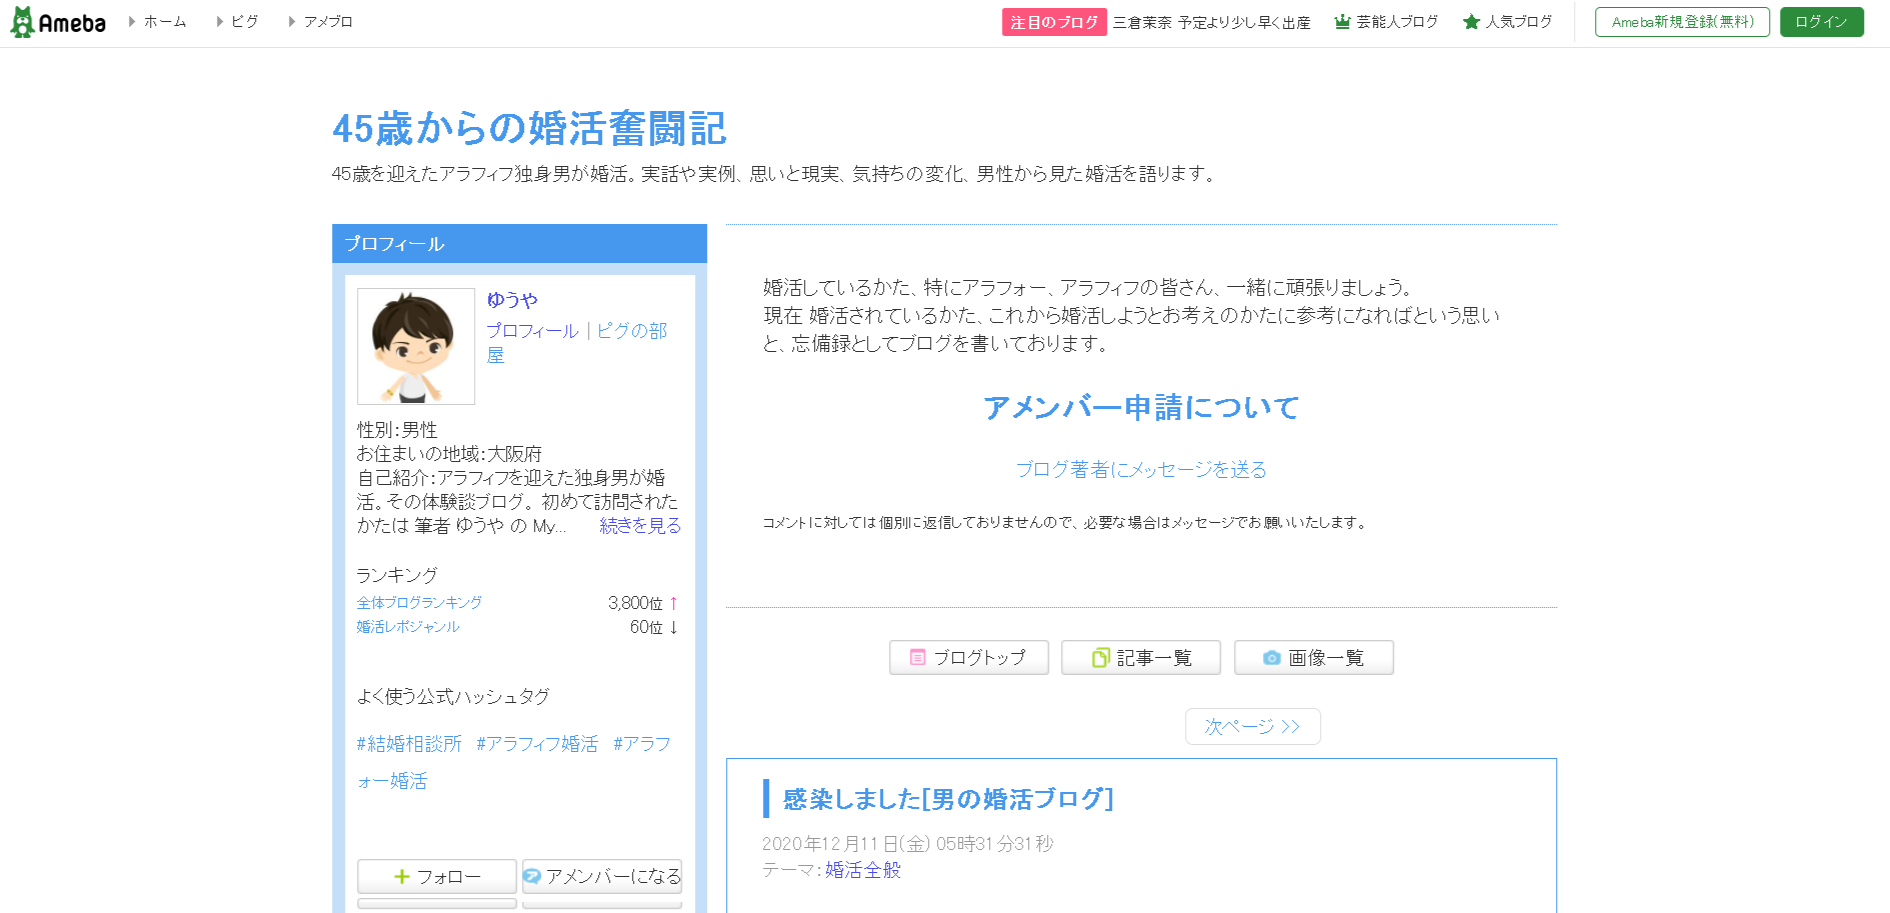
Task: Open ブログ著者にメッセージを送る link
Action: [x=1141, y=470]
